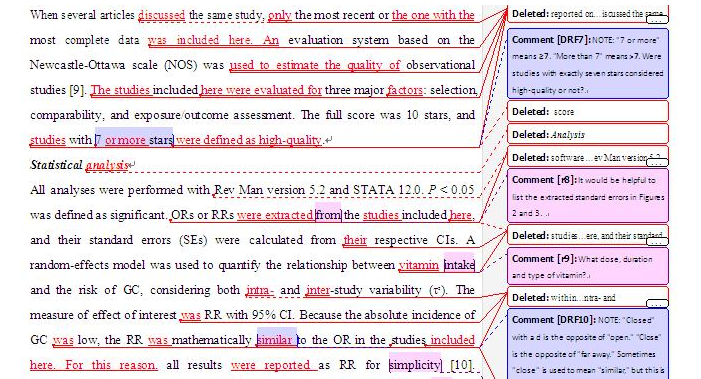
Task: Click the 'Deleted: score' revision balloon
Action: (x=588, y=111)
